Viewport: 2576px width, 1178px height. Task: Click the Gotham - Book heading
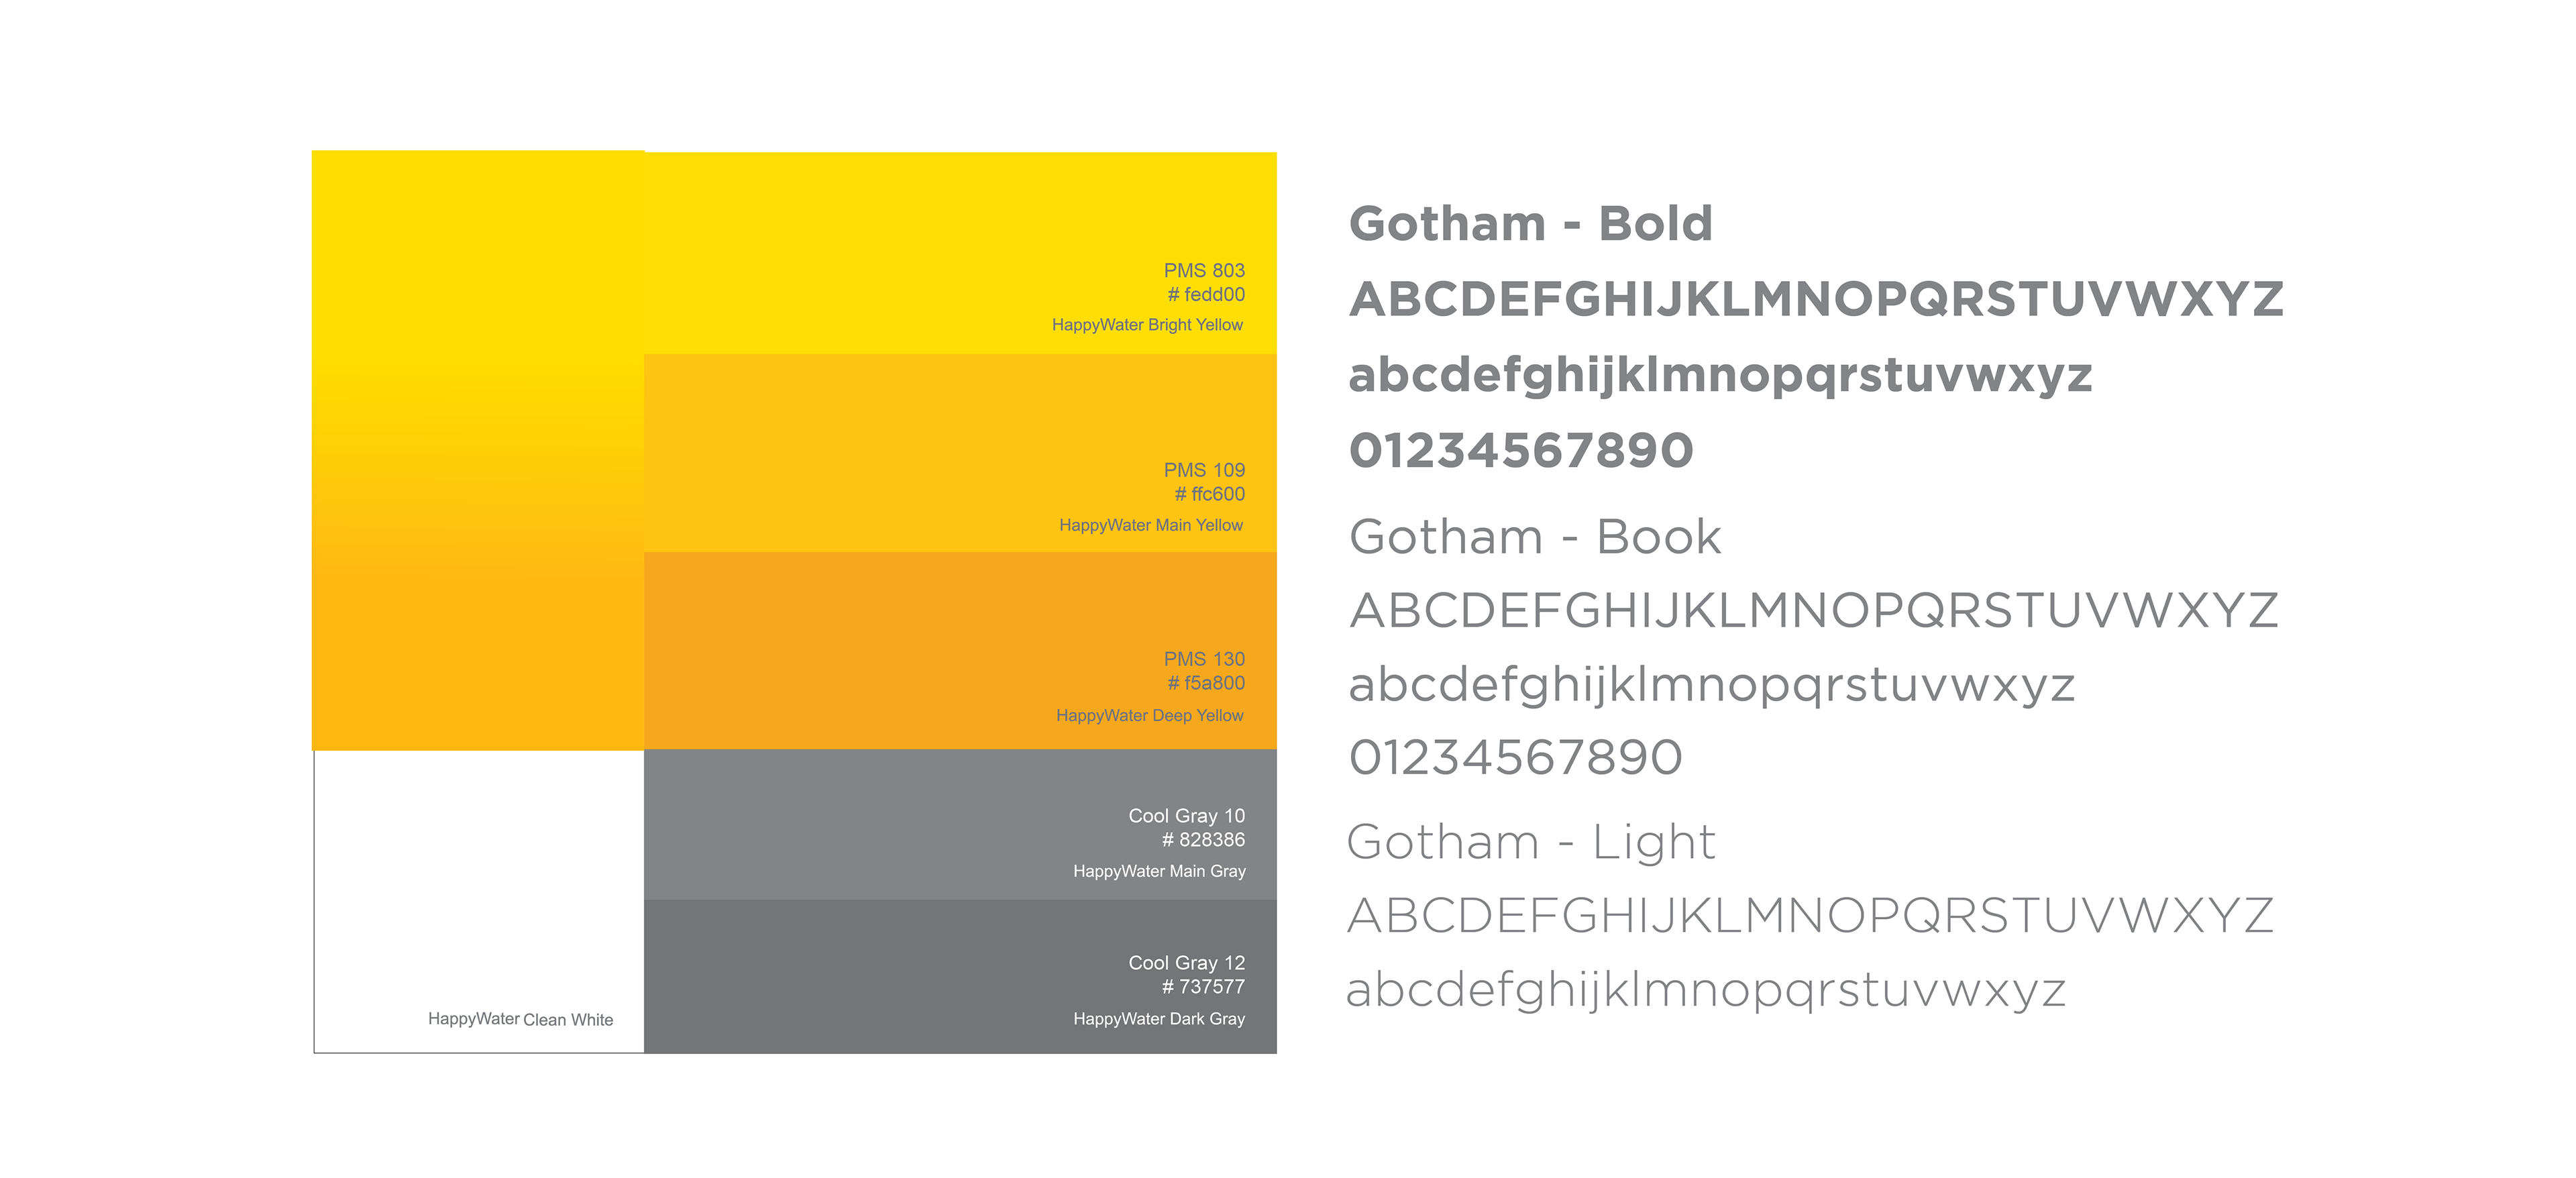(x=1534, y=537)
